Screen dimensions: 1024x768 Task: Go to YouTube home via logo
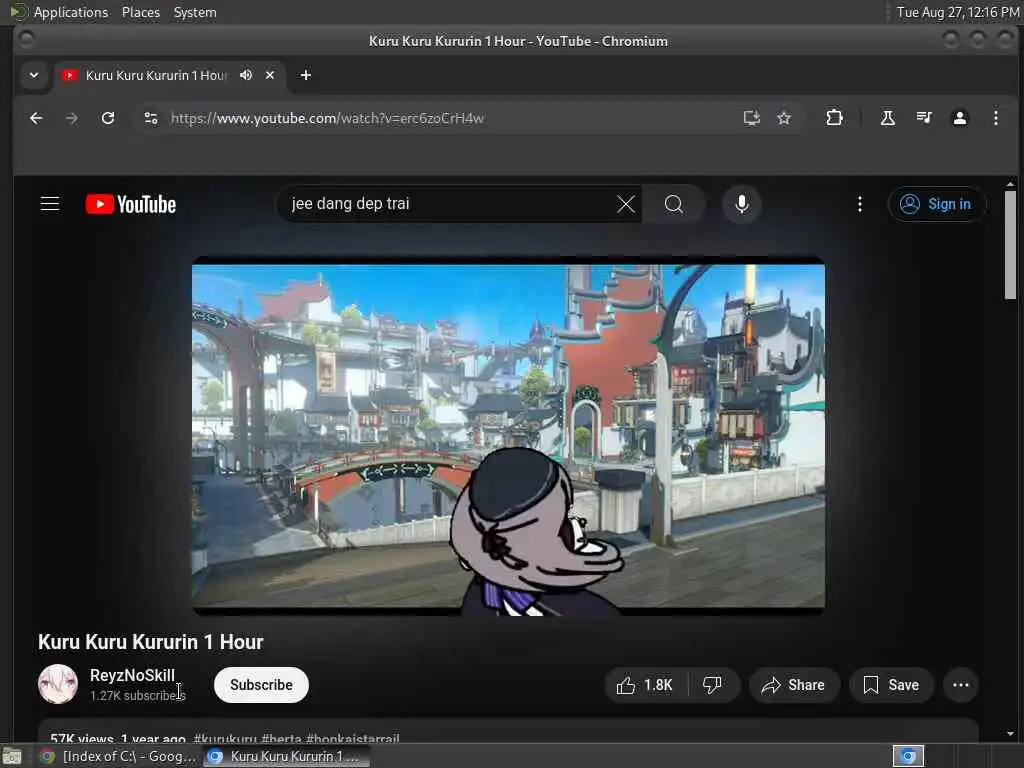pos(131,204)
